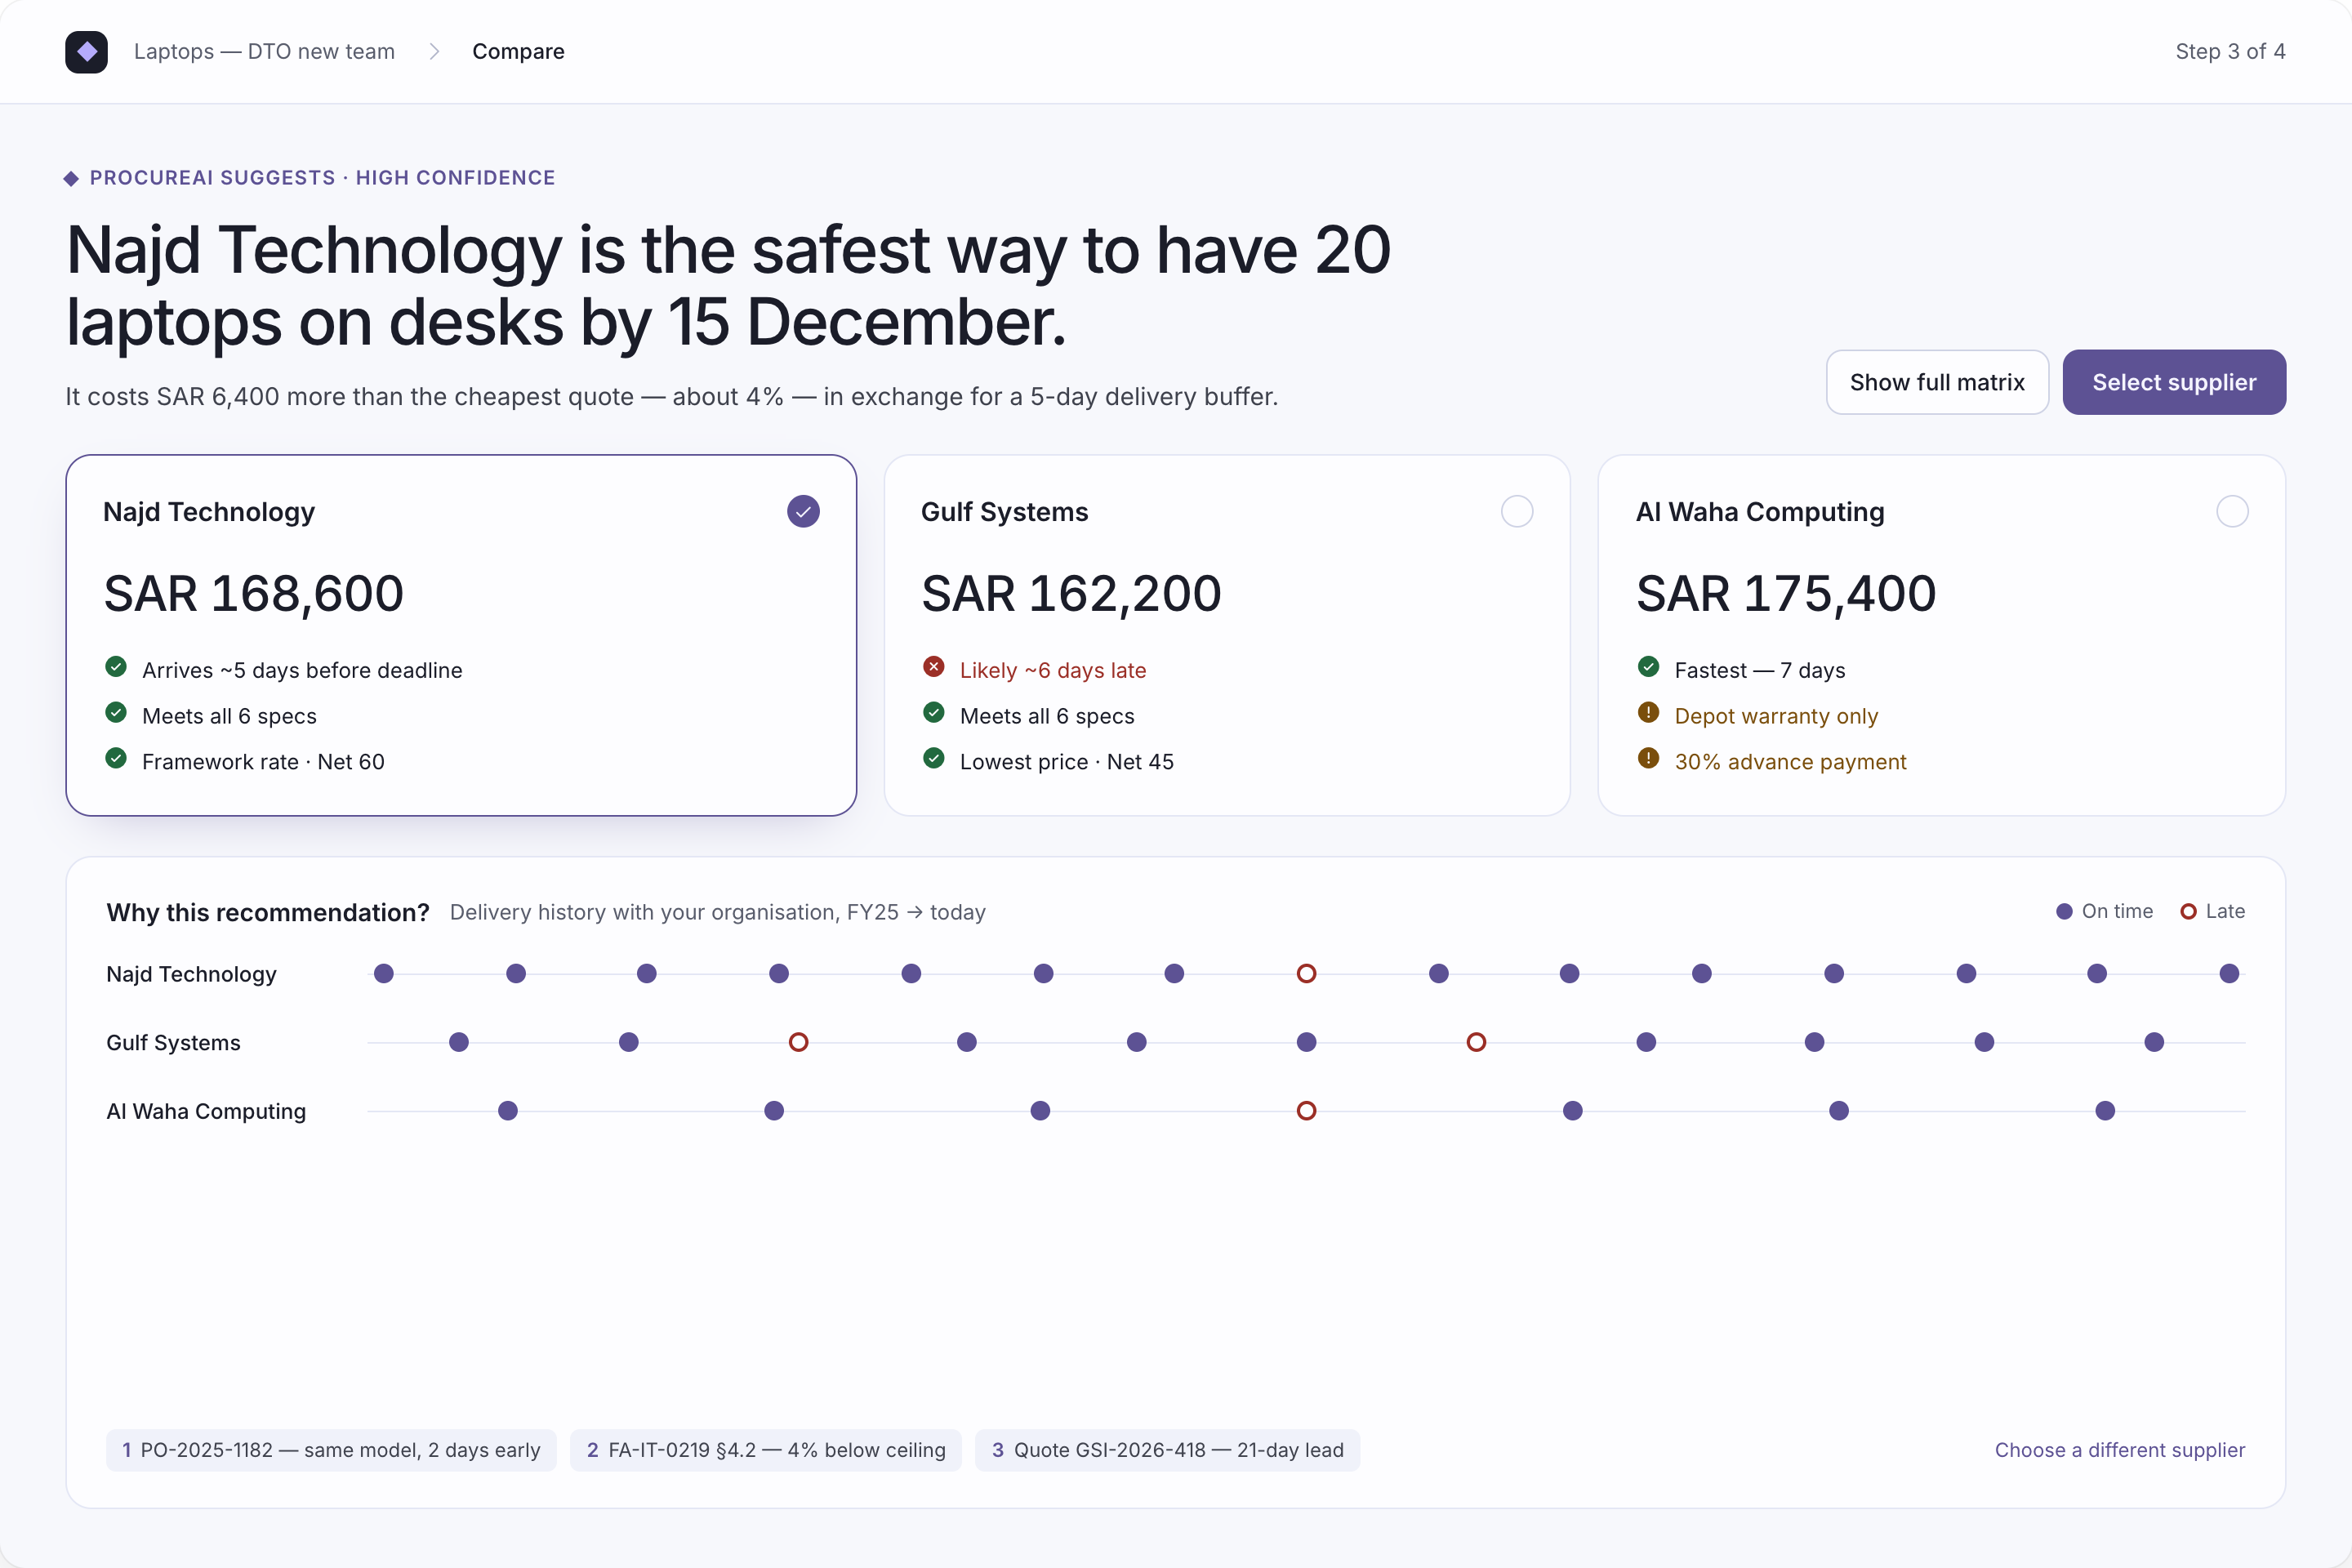
Task: Select the Gulf Systems radio button
Action: (x=1517, y=511)
